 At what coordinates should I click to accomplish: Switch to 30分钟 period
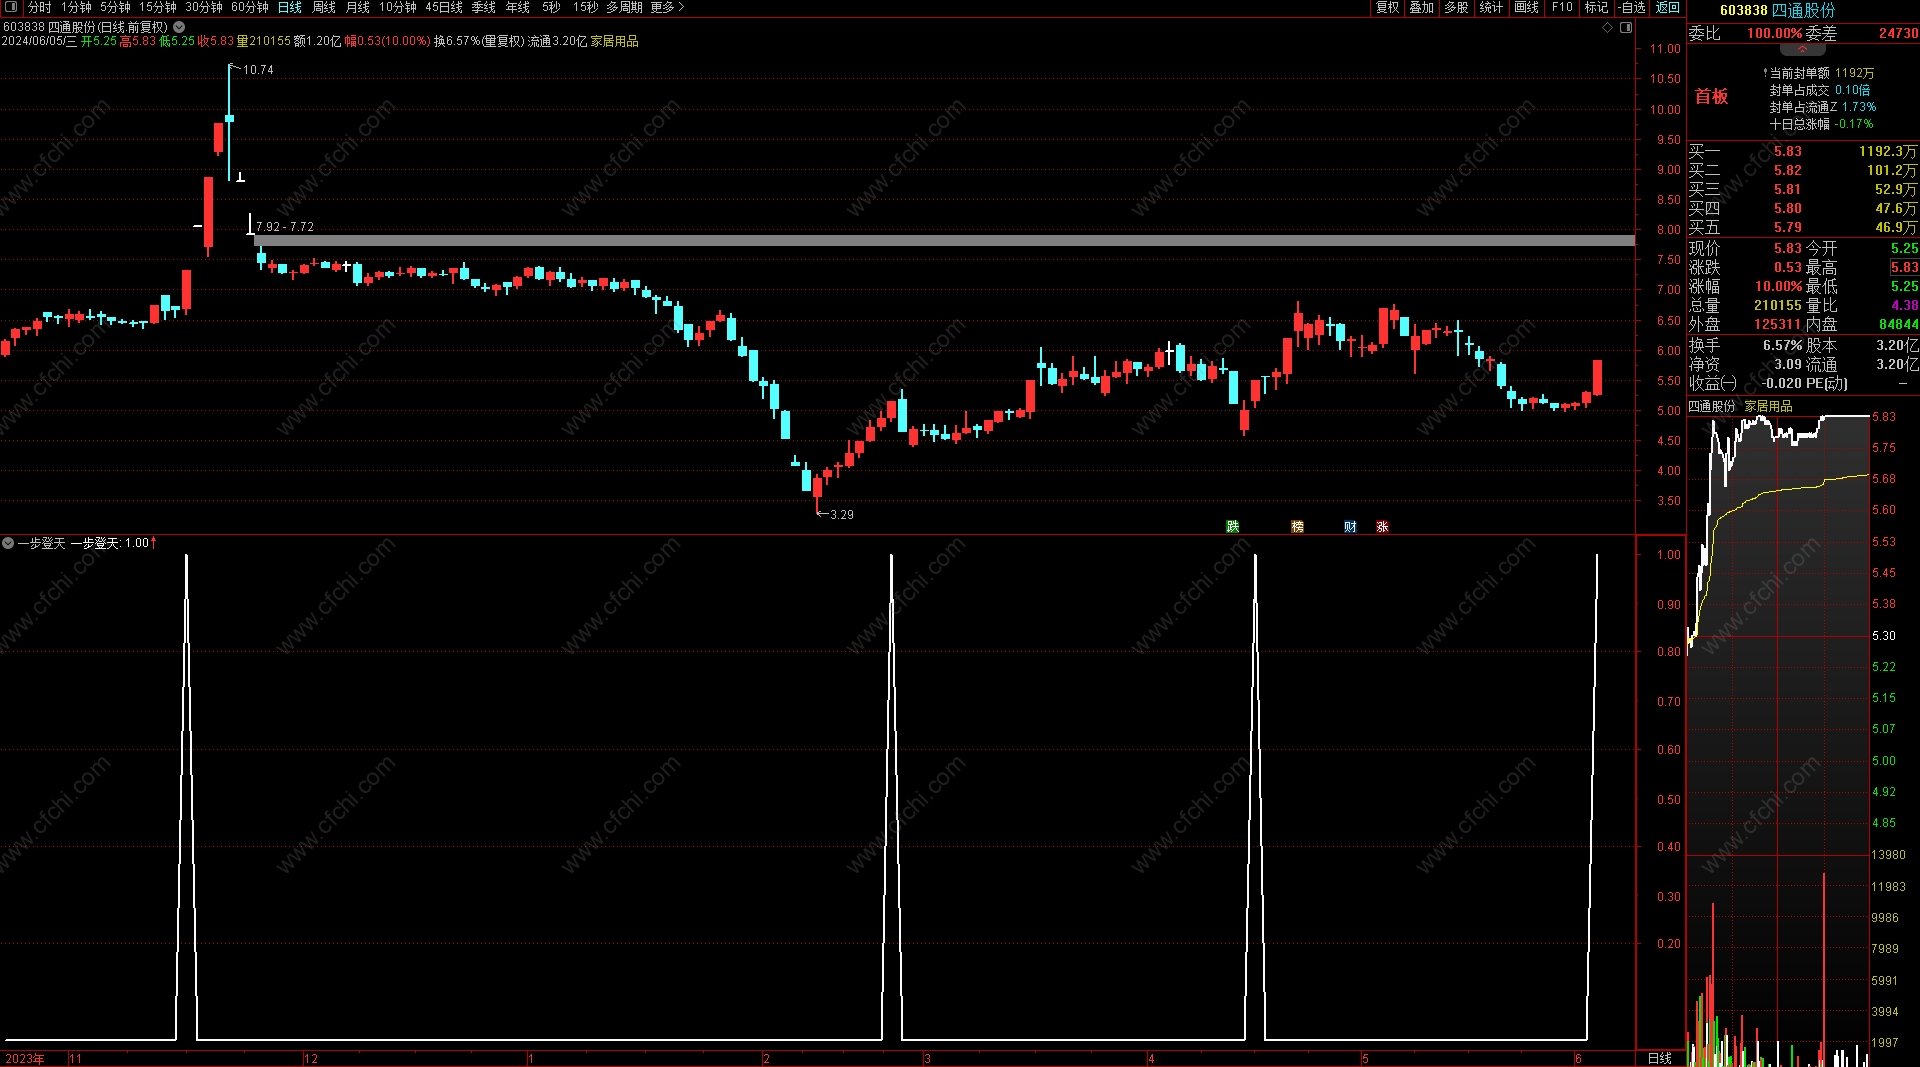pyautogui.click(x=204, y=7)
